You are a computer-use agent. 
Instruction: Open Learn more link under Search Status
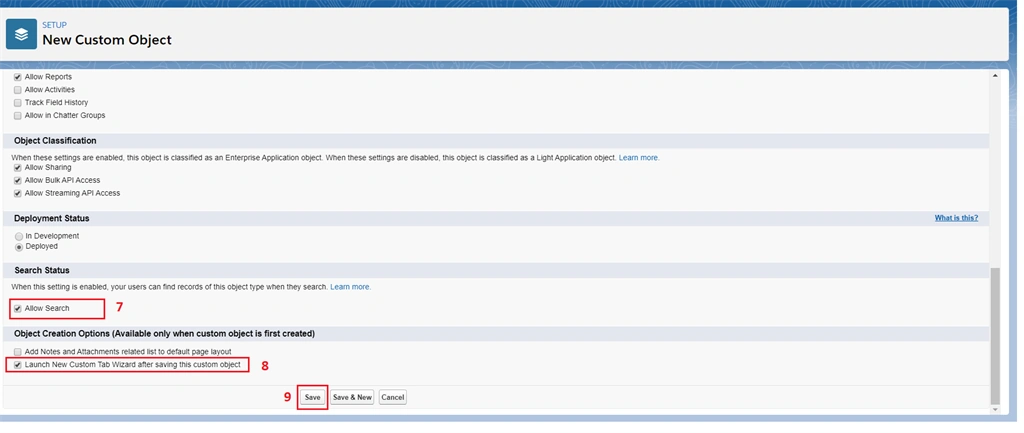(x=350, y=287)
